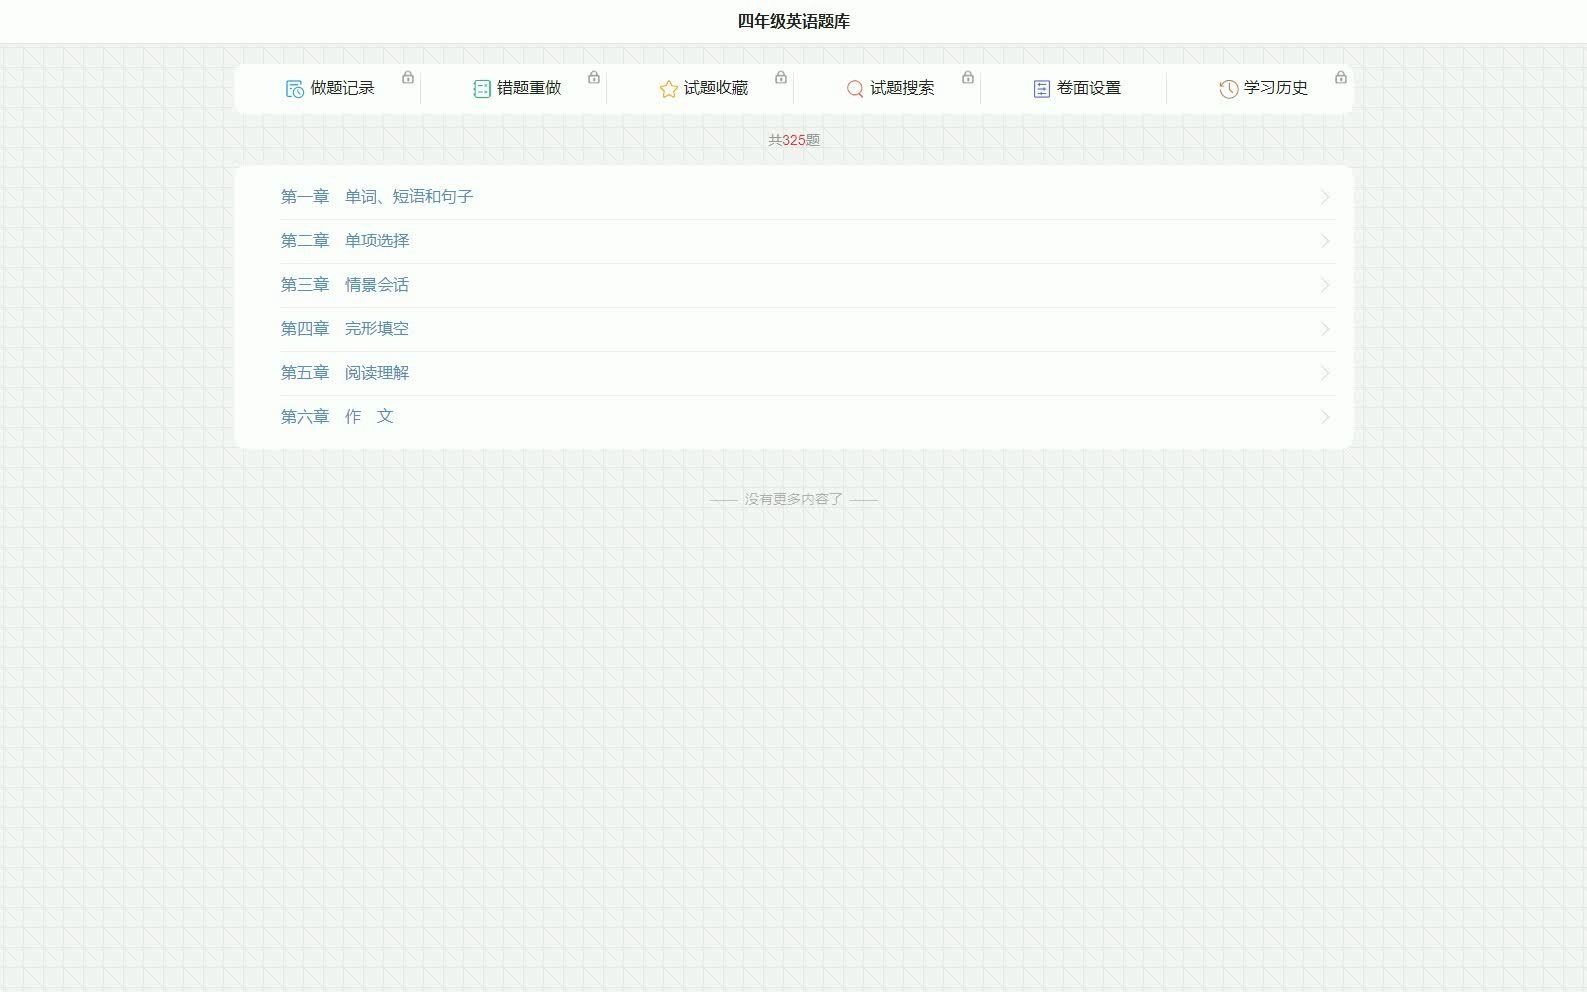Viewport: 1587px width, 992px height.
Task: Click the lock icon beside 试题收藏
Action: tap(781, 77)
